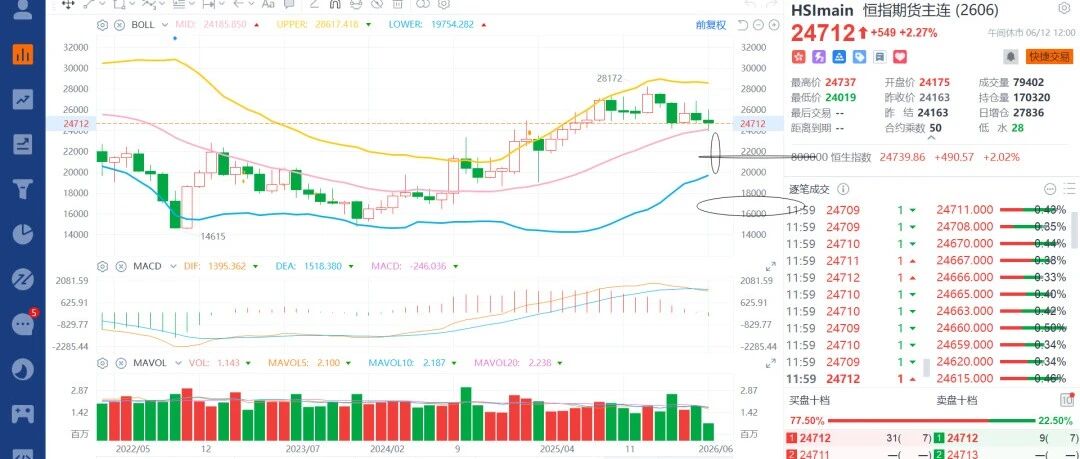Screen dimensions: 1080x459
Task: Open the game controller sidebar icon
Action: click(x=22, y=414)
